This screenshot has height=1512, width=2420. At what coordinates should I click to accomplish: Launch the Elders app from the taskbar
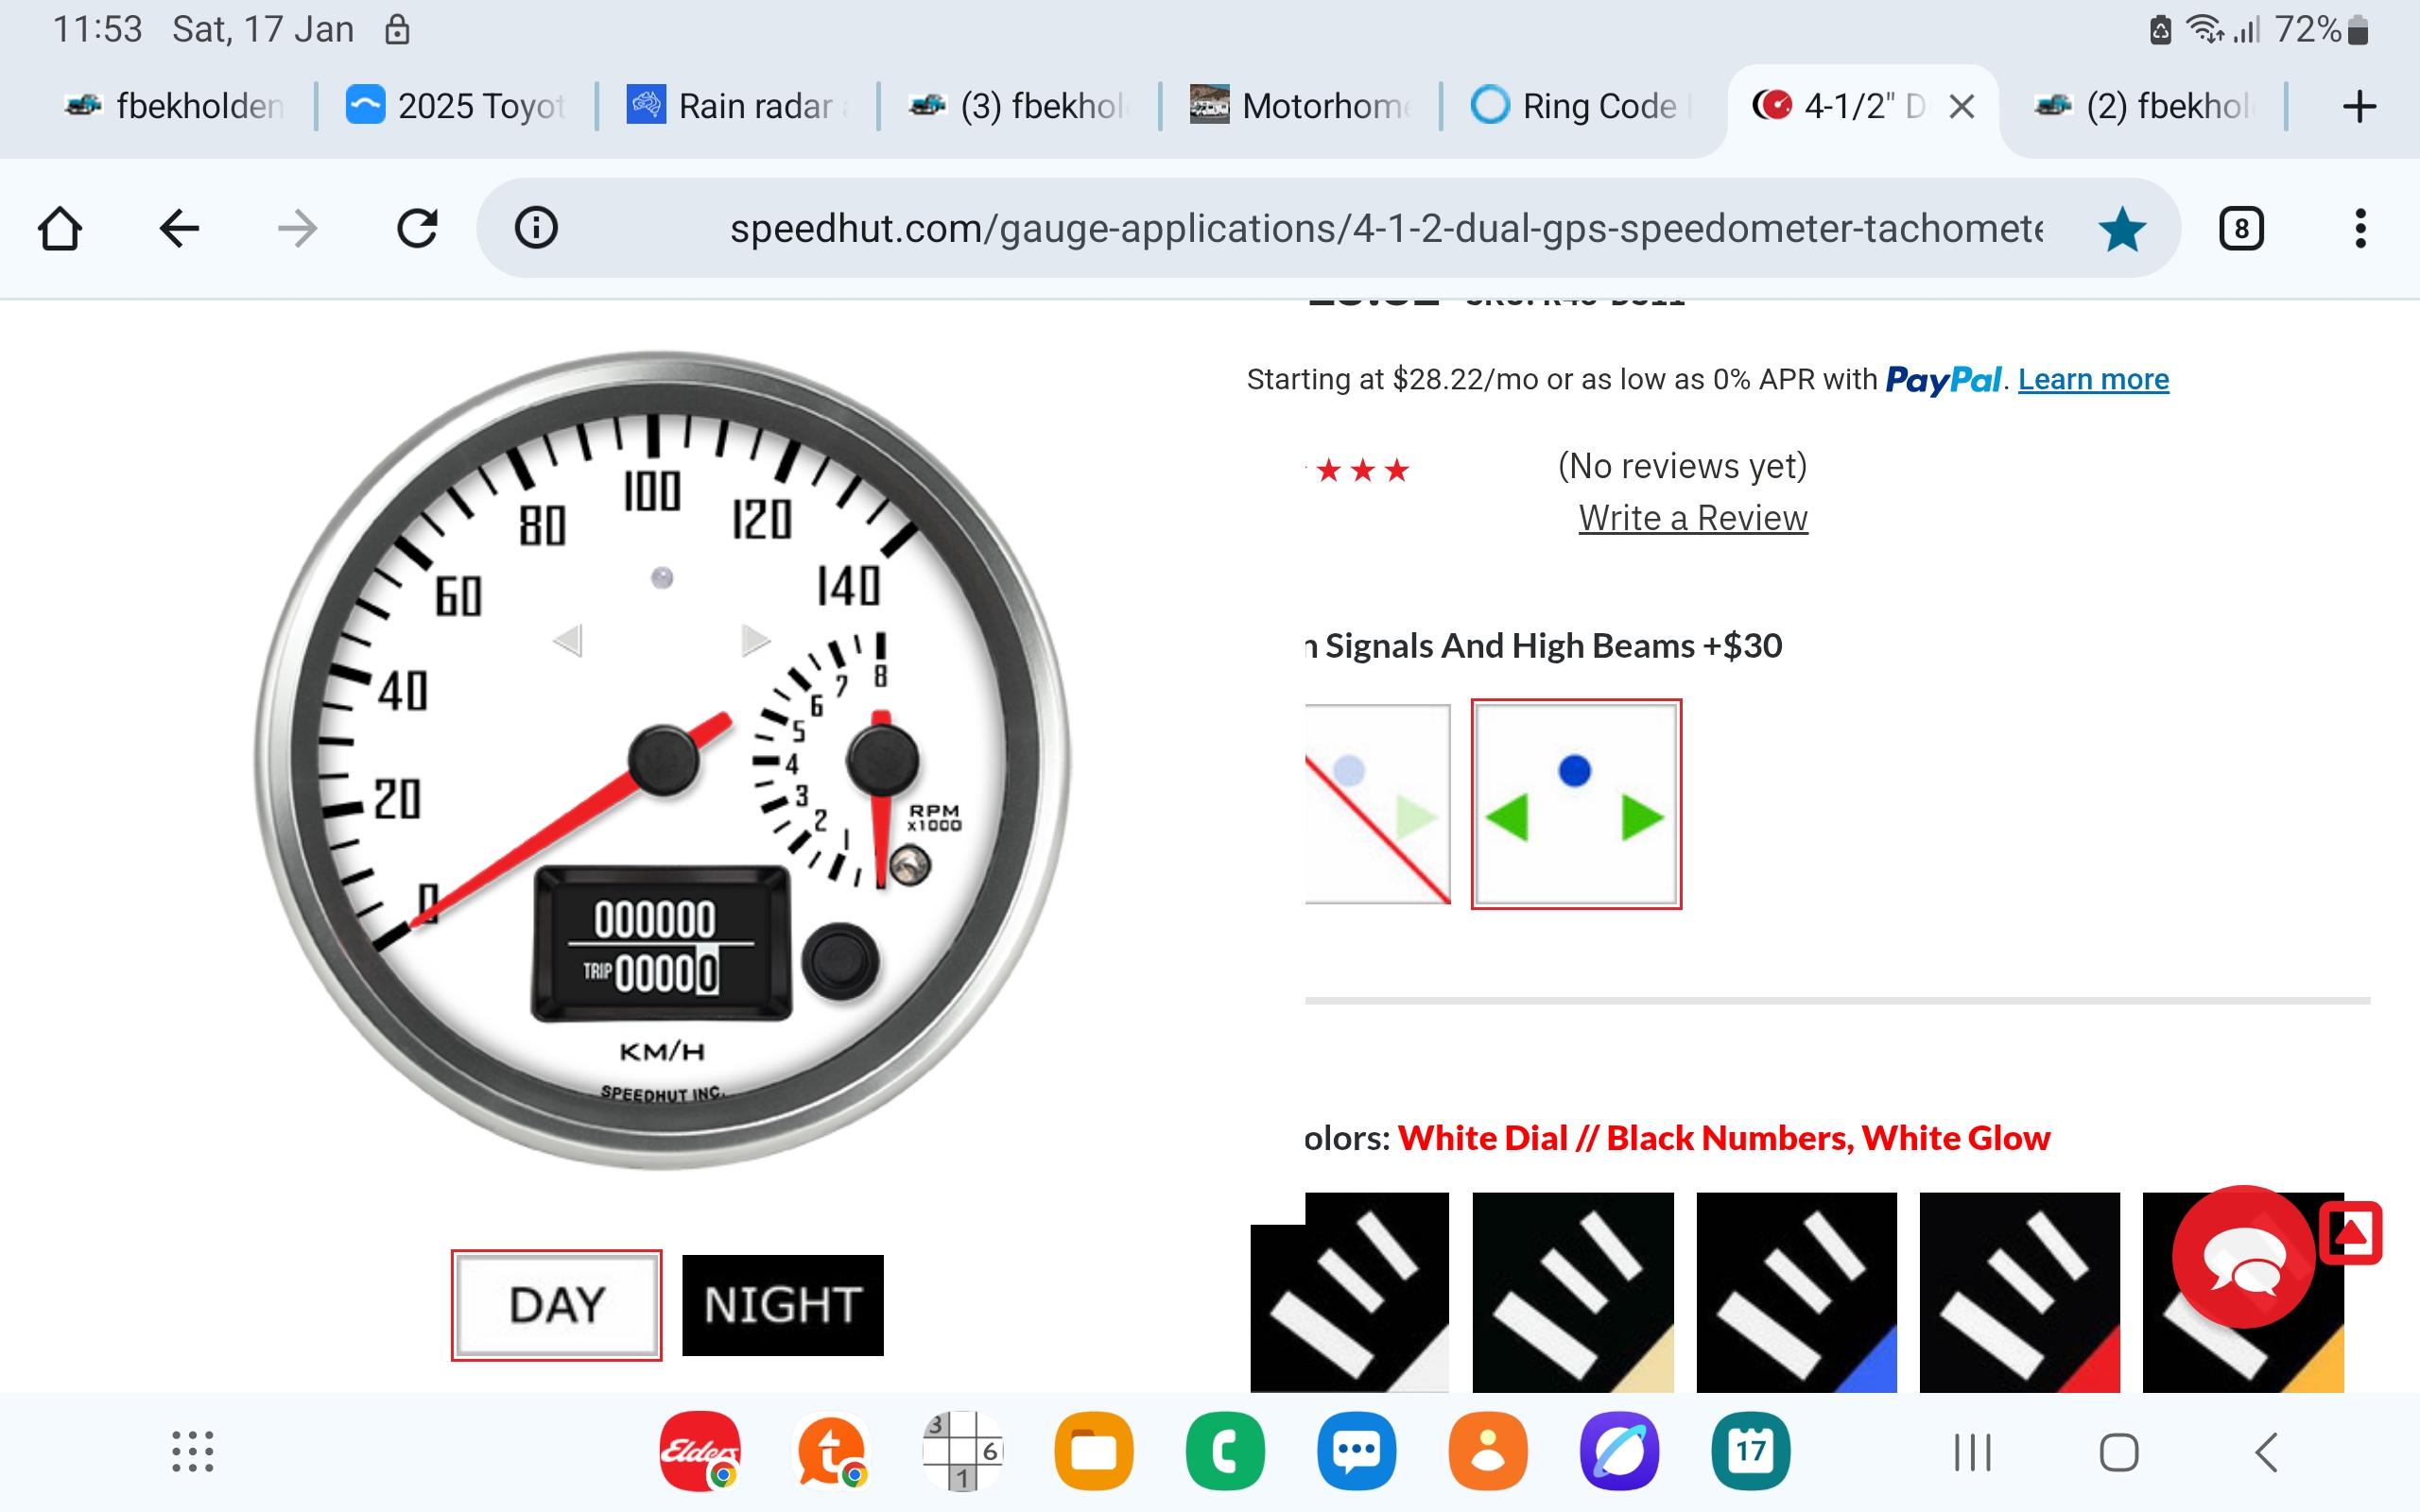tap(698, 1450)
